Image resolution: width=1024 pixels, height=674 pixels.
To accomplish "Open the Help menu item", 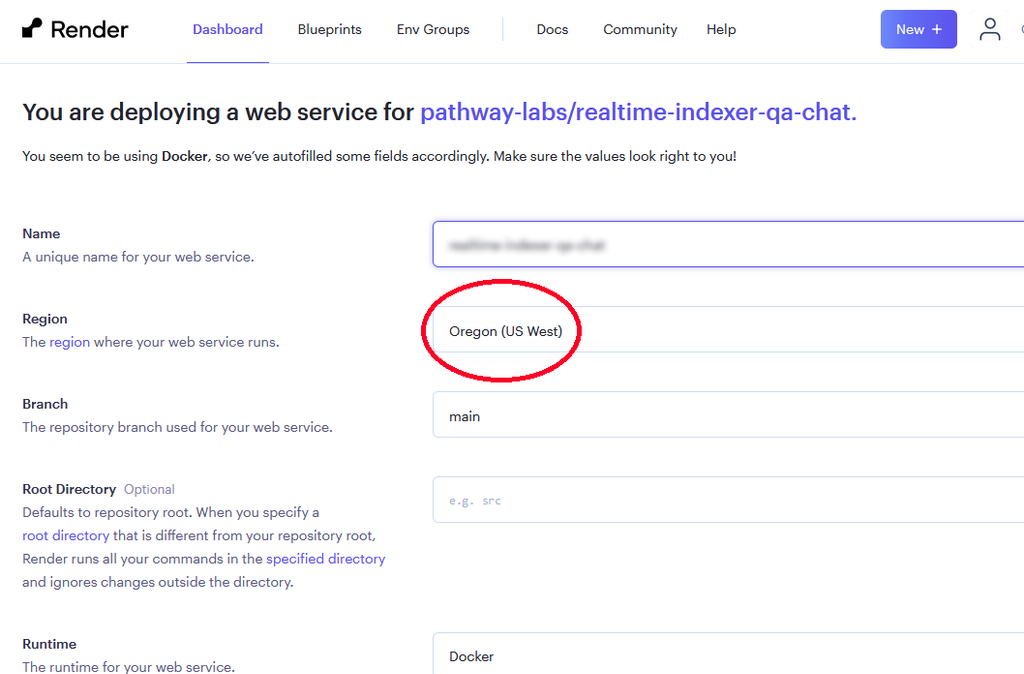I will coord(721,30).
